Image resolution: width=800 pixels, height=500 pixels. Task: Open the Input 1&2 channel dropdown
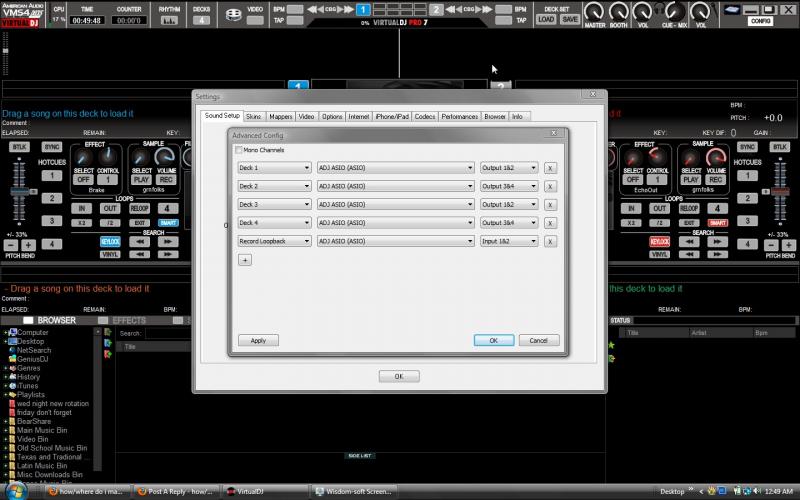tap(509, 241)
